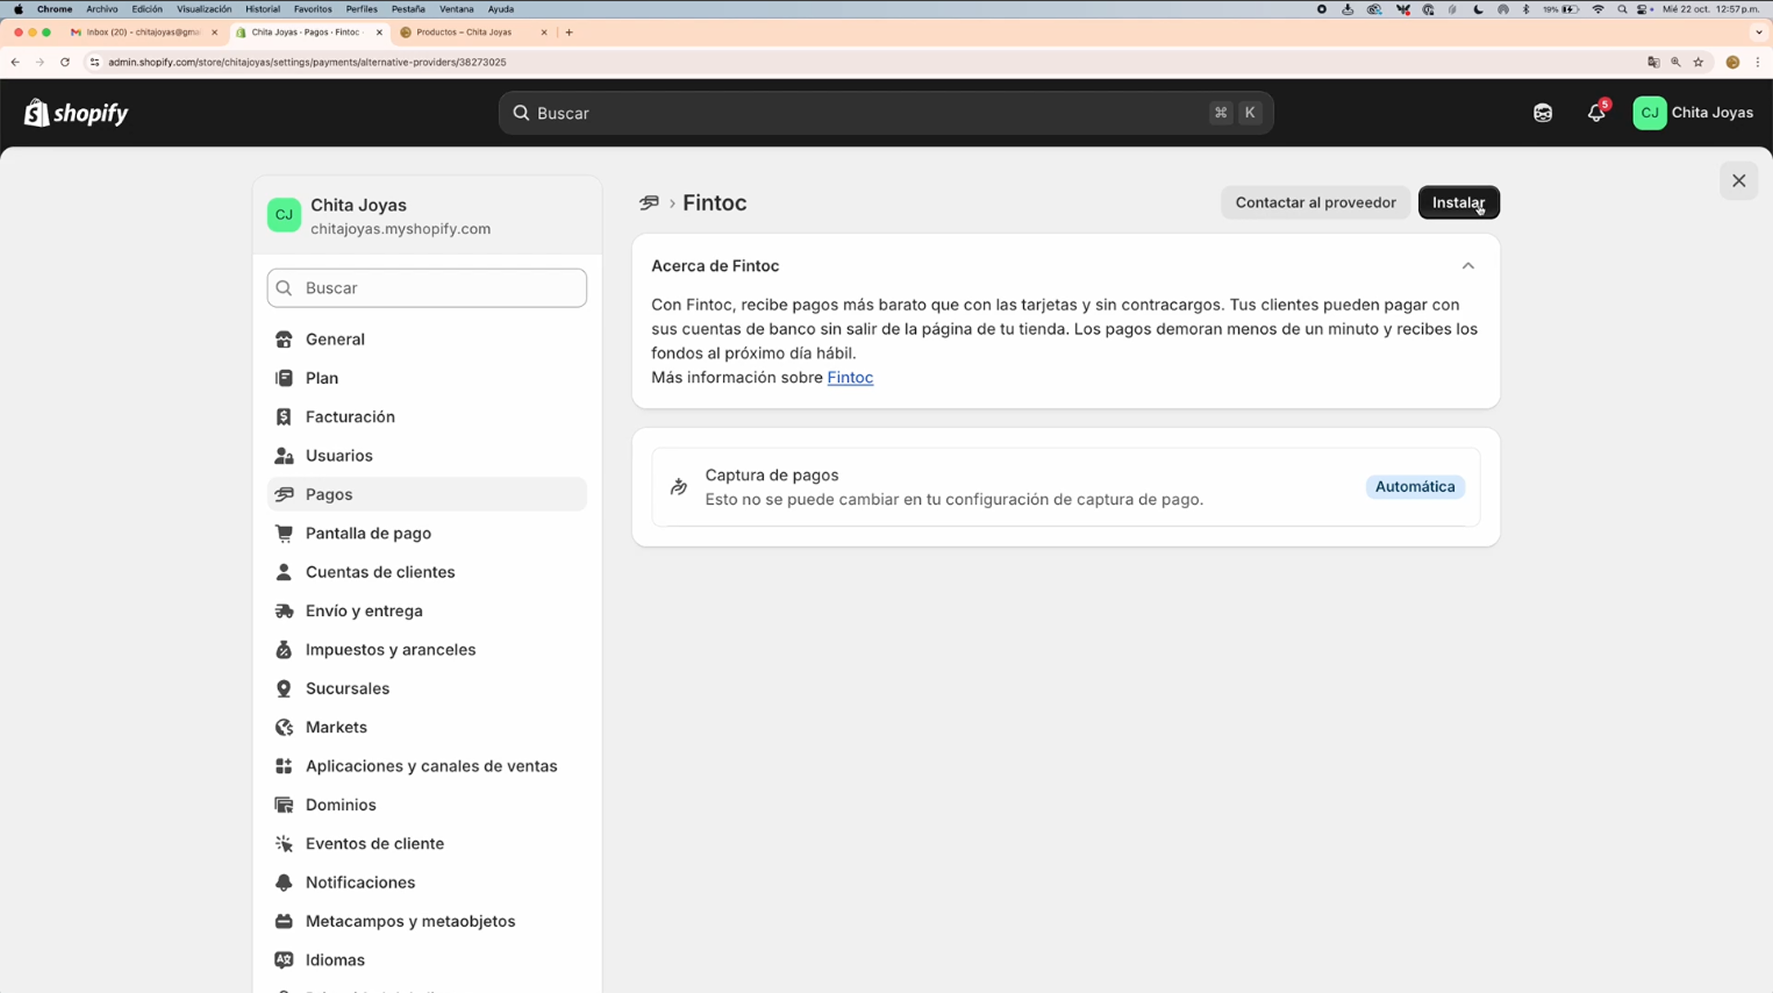Viewport: 1773px width, 993px height.
Task: Open Cuentas de clientes settings
Action: 427,572
